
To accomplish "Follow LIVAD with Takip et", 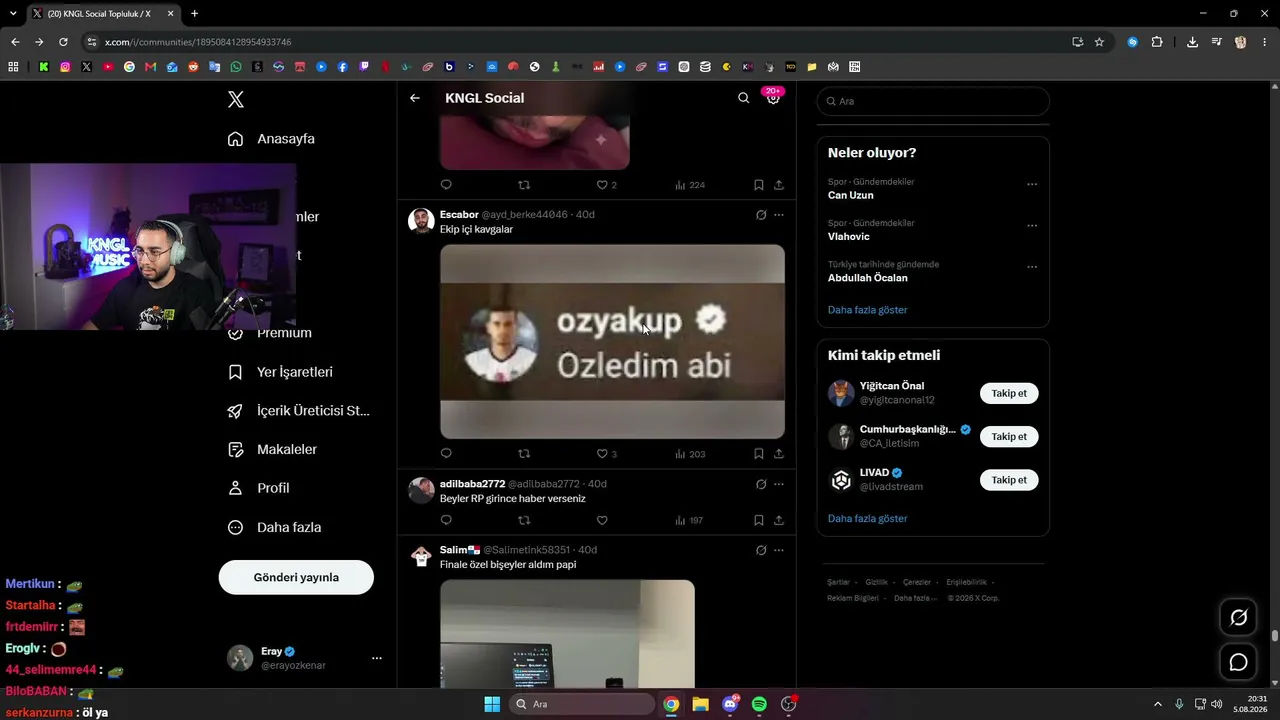I will [x=1009, y=480].
